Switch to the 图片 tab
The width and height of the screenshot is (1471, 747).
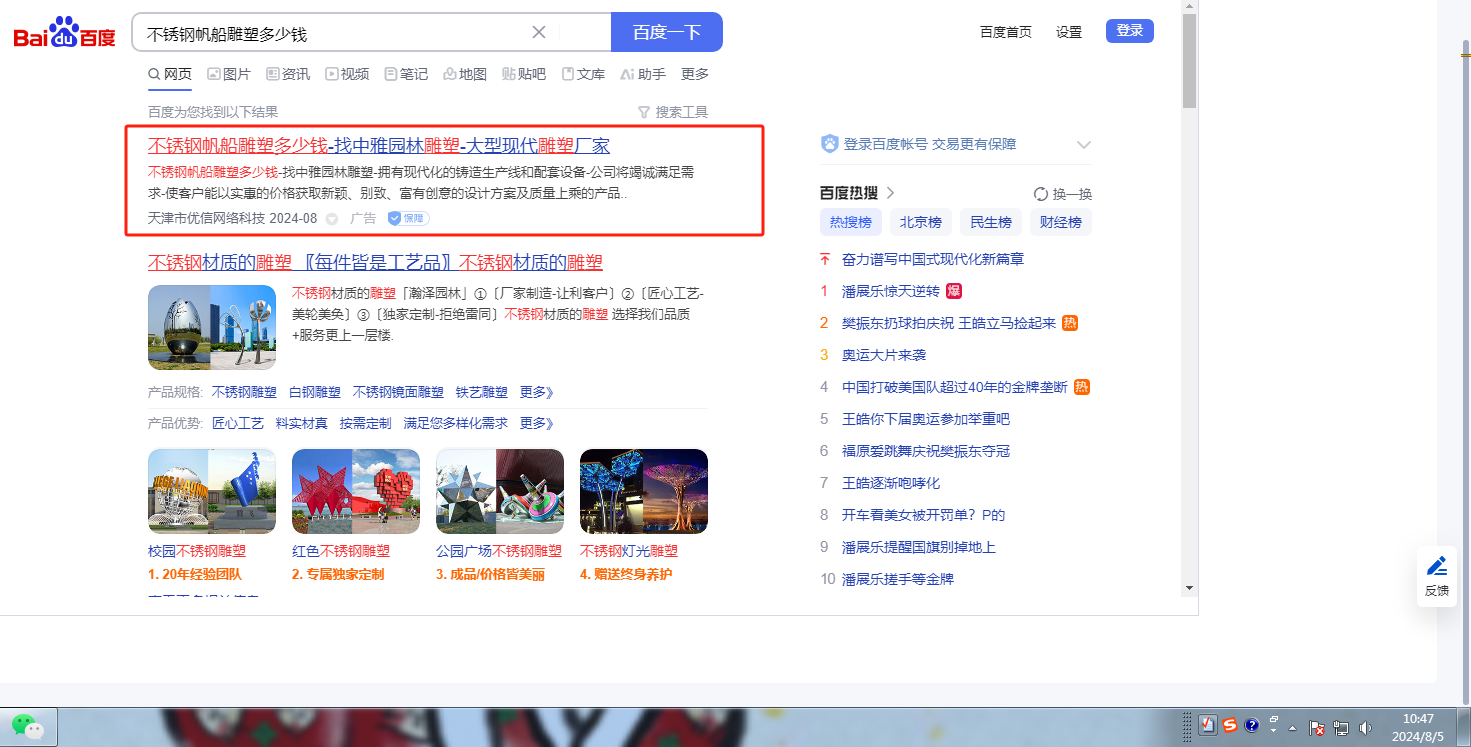(x=229, y=74)
